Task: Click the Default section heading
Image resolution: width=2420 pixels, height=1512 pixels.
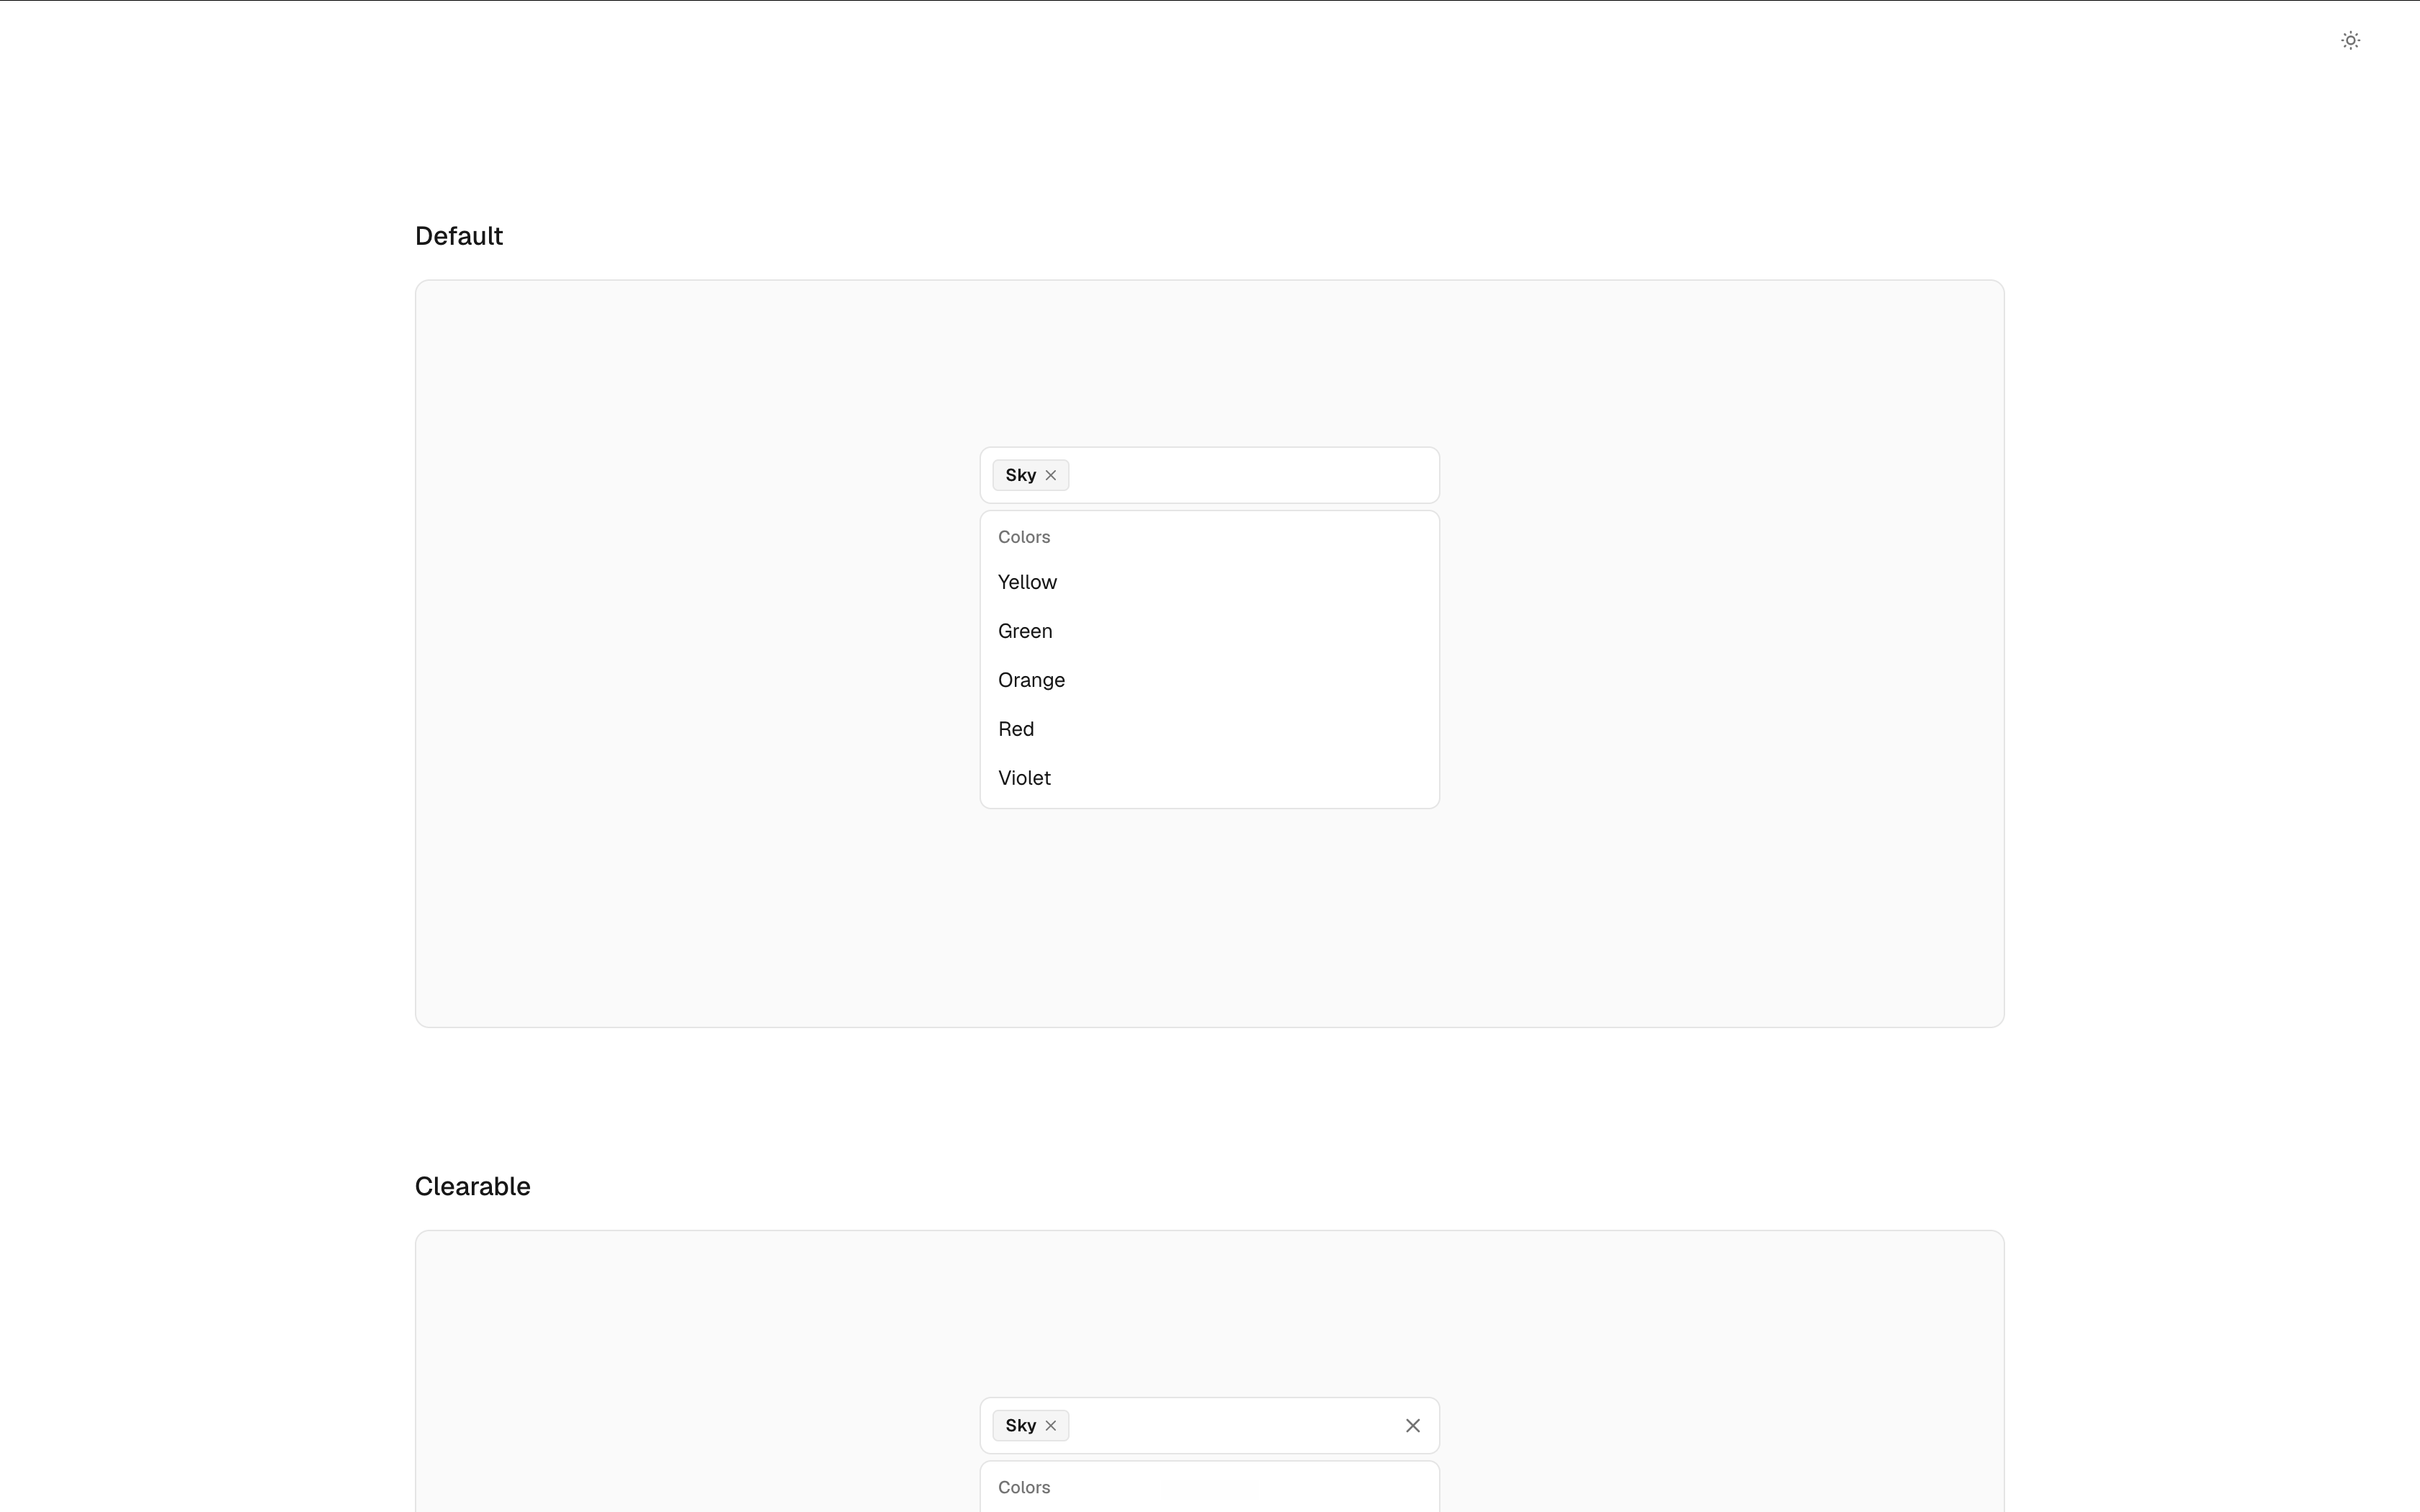Action: 459,236
